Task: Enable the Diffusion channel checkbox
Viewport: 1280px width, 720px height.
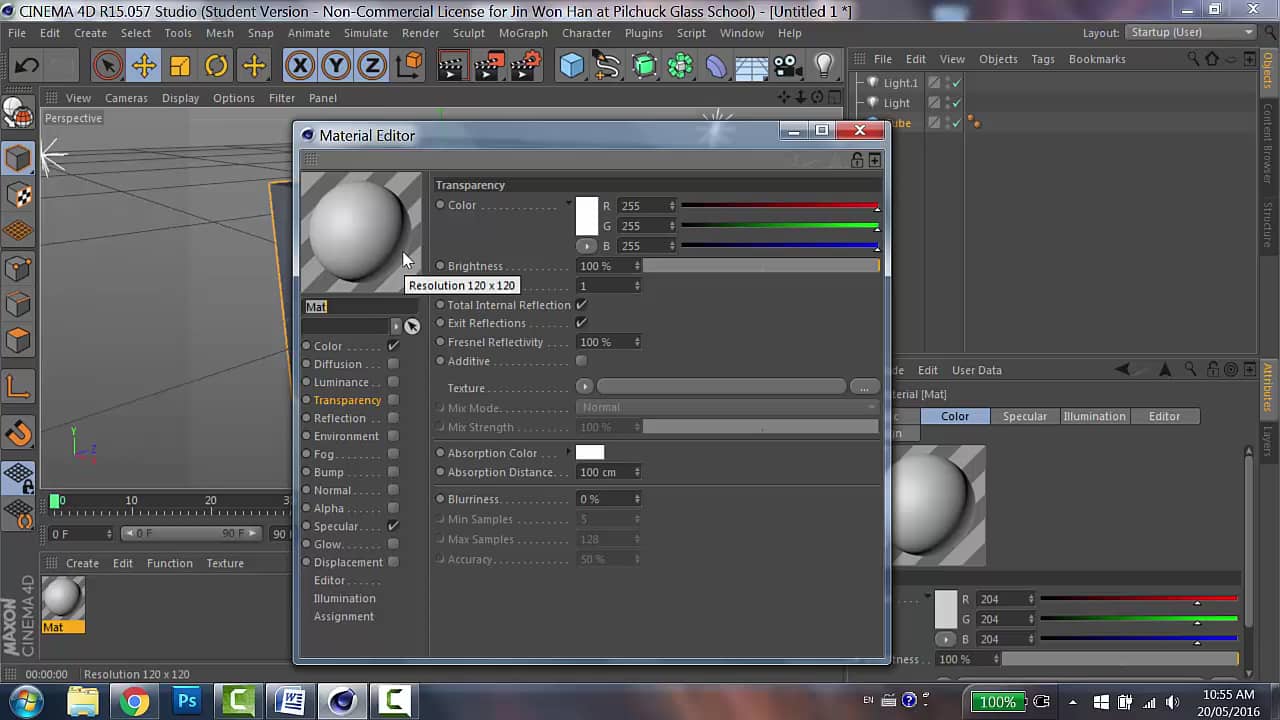Action: click(393, 364)
